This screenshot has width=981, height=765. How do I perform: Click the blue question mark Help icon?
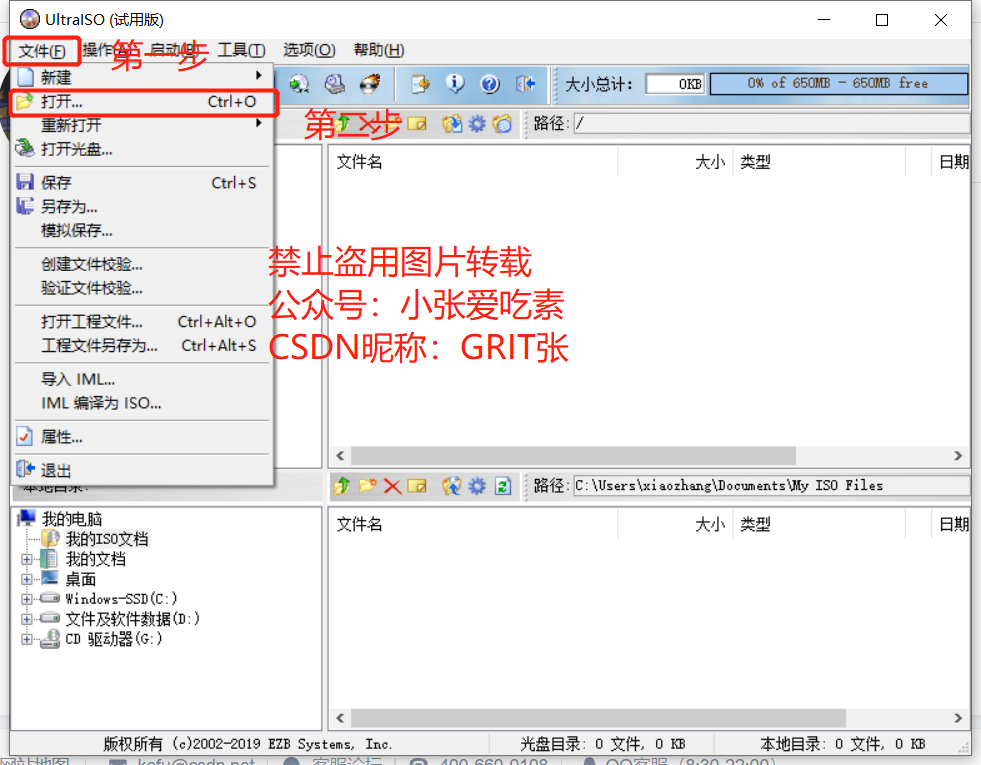coord(490,84)
